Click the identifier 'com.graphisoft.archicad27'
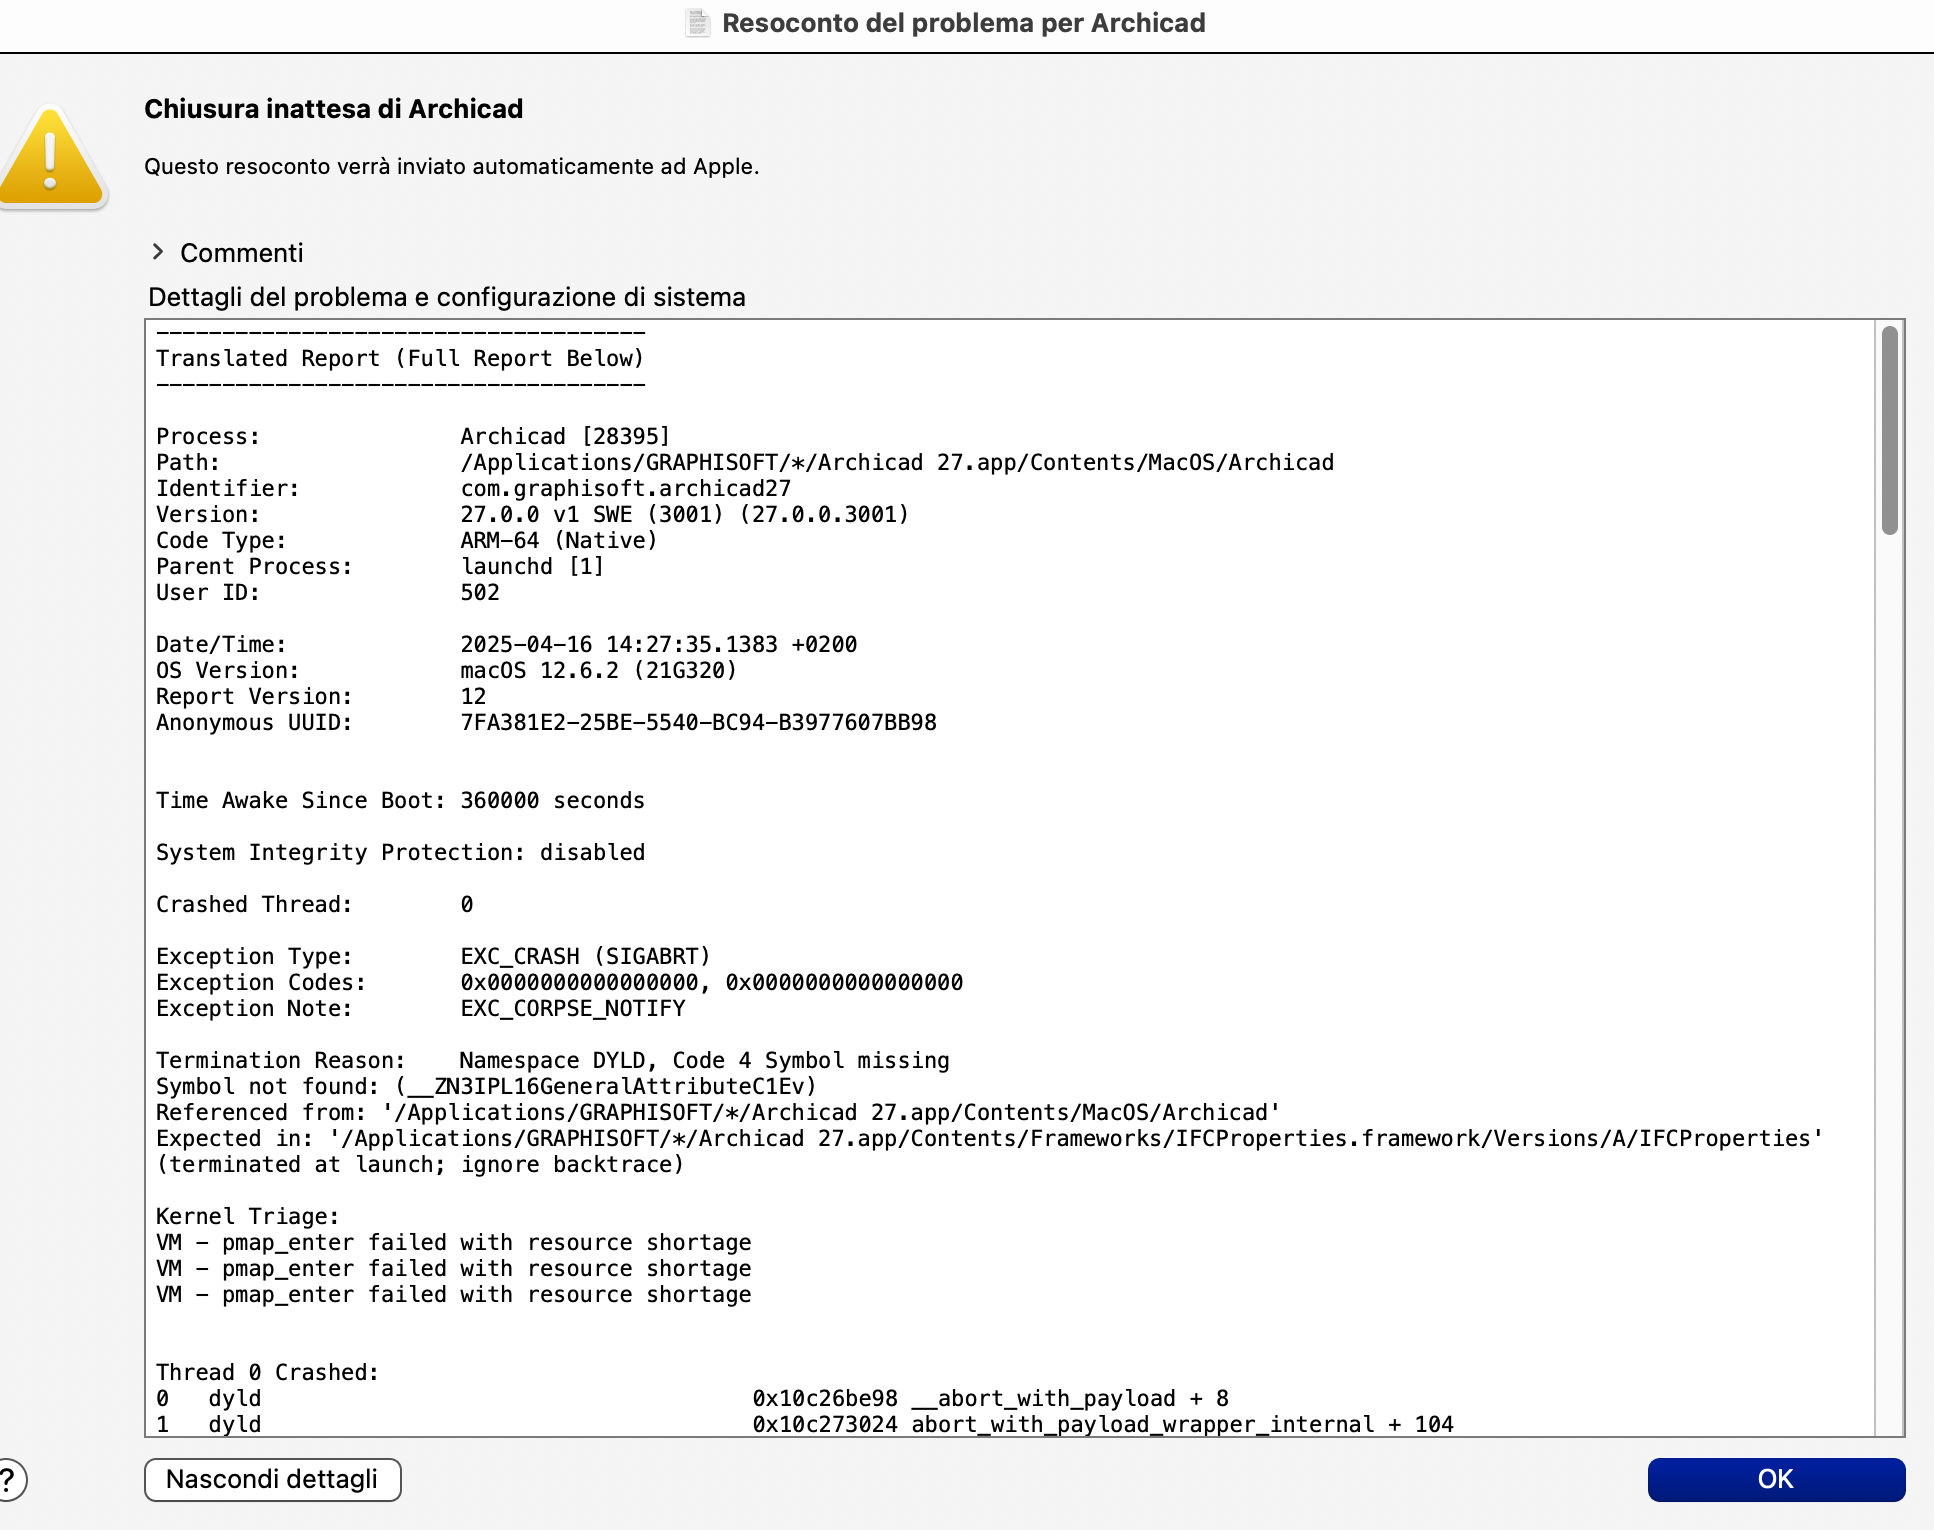 626,488
